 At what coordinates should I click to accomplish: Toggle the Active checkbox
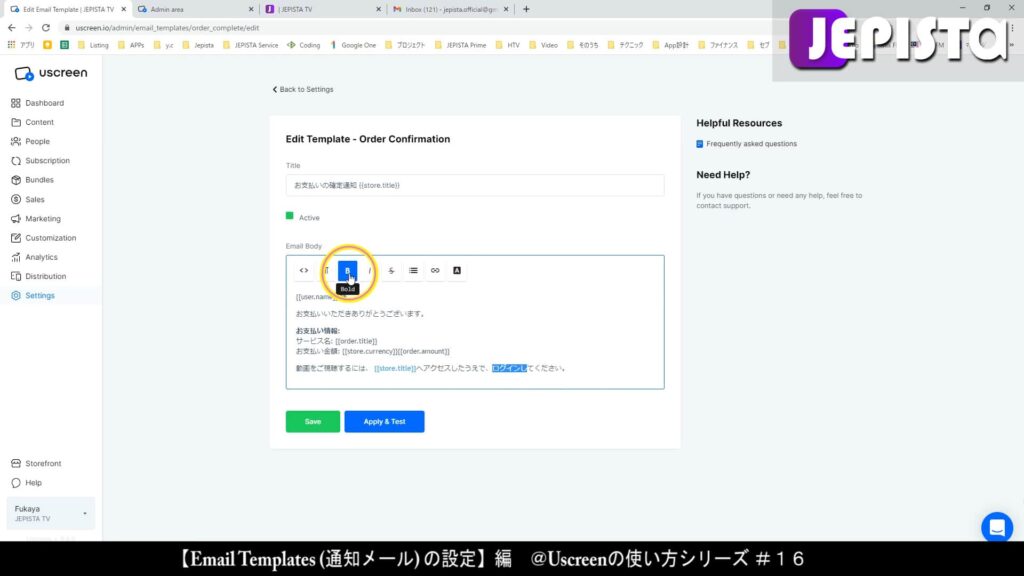(x=289, y=216)
